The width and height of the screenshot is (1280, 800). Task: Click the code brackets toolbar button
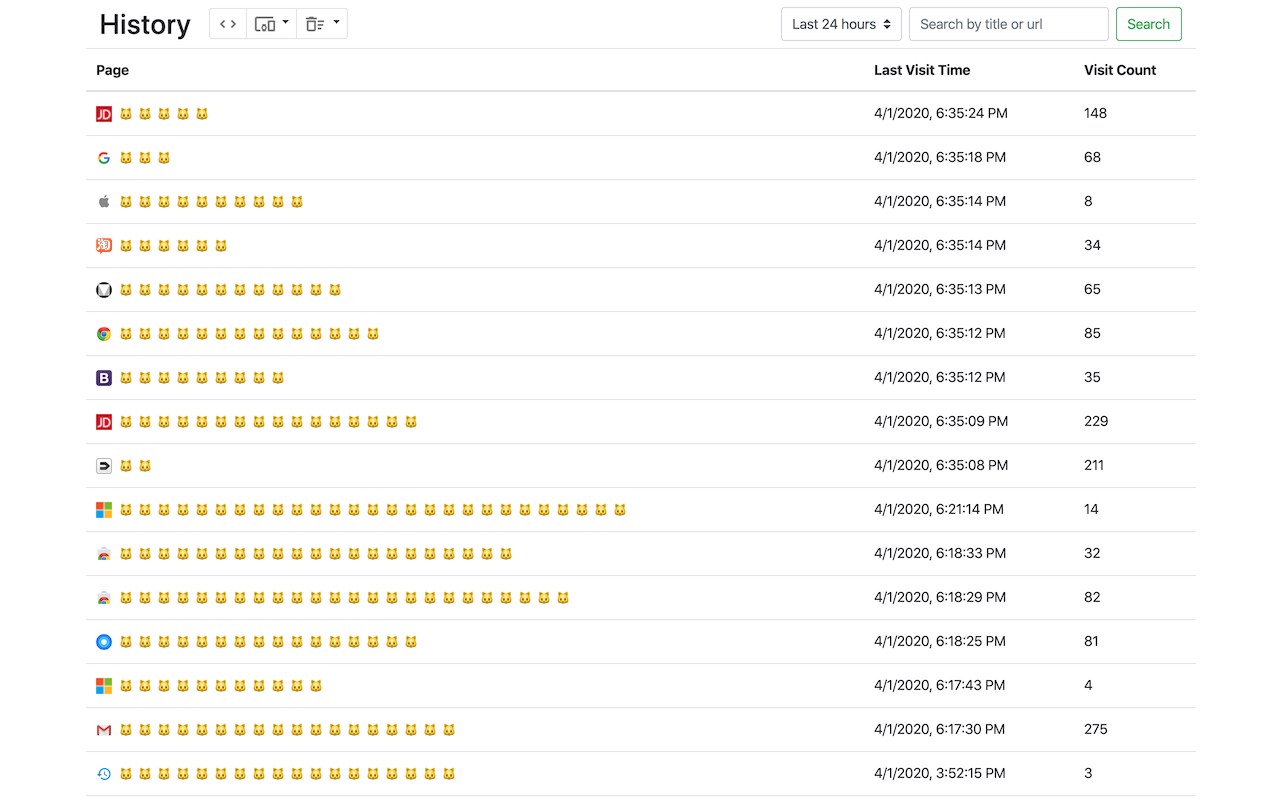[x=228, y=24]
